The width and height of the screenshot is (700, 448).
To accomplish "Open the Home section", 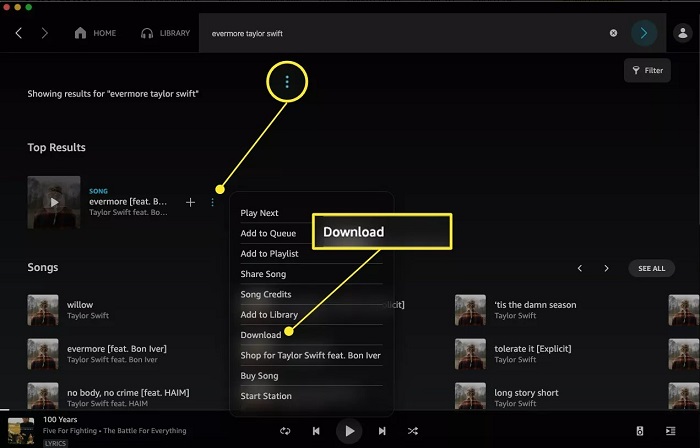I will 95,33.
